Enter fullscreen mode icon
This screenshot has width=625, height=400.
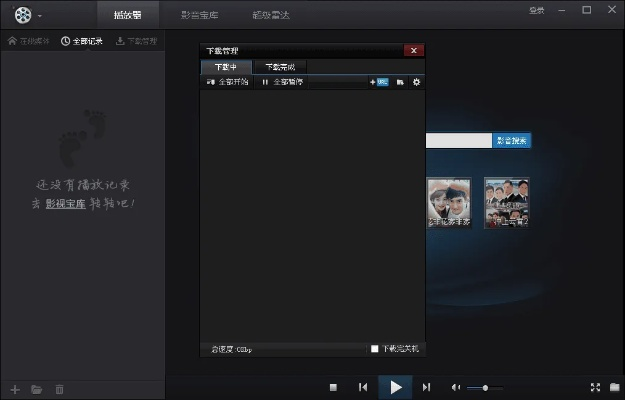point(595,387)
